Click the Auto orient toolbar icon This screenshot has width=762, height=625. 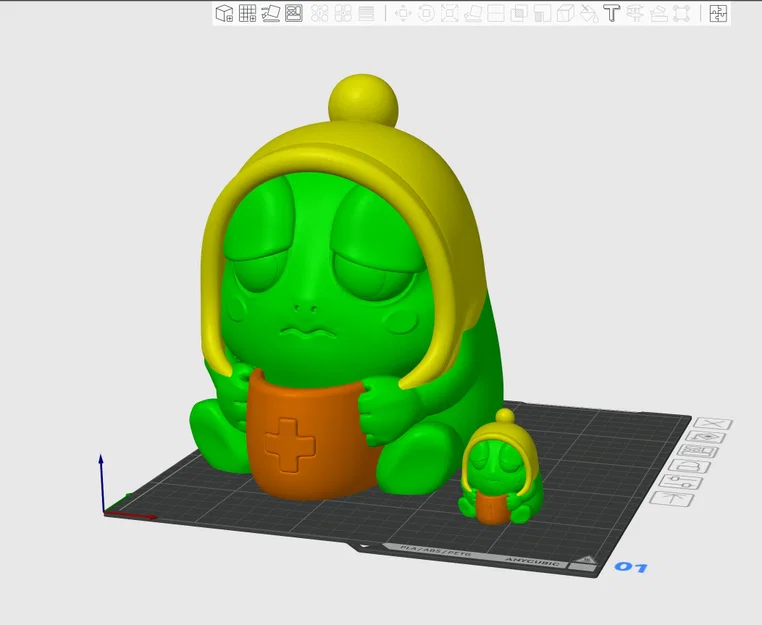(271, 13)
